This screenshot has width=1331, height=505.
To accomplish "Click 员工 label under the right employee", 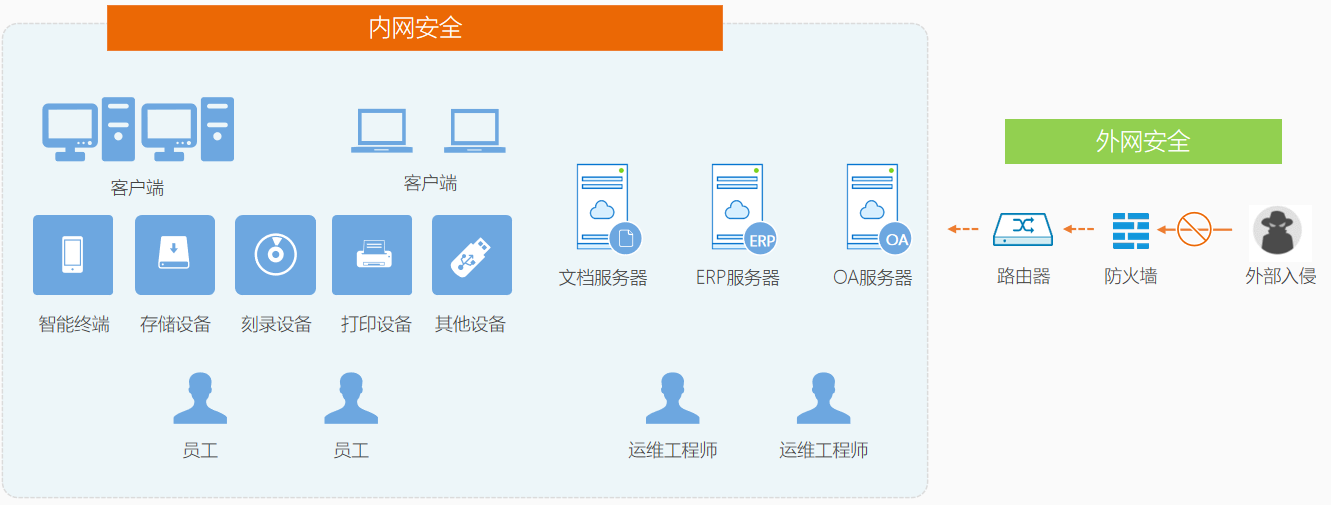I will click(x=351, y=450).
